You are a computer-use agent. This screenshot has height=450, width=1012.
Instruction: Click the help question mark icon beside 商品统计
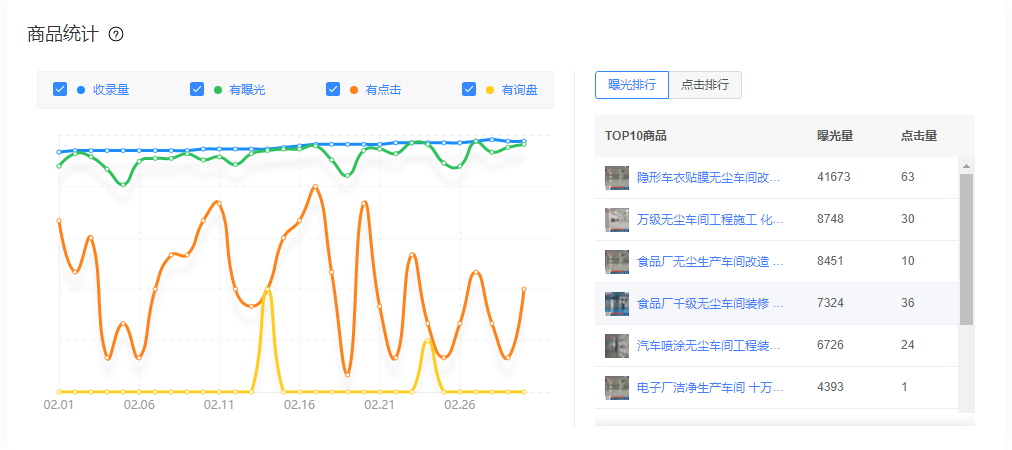(116, 35)
